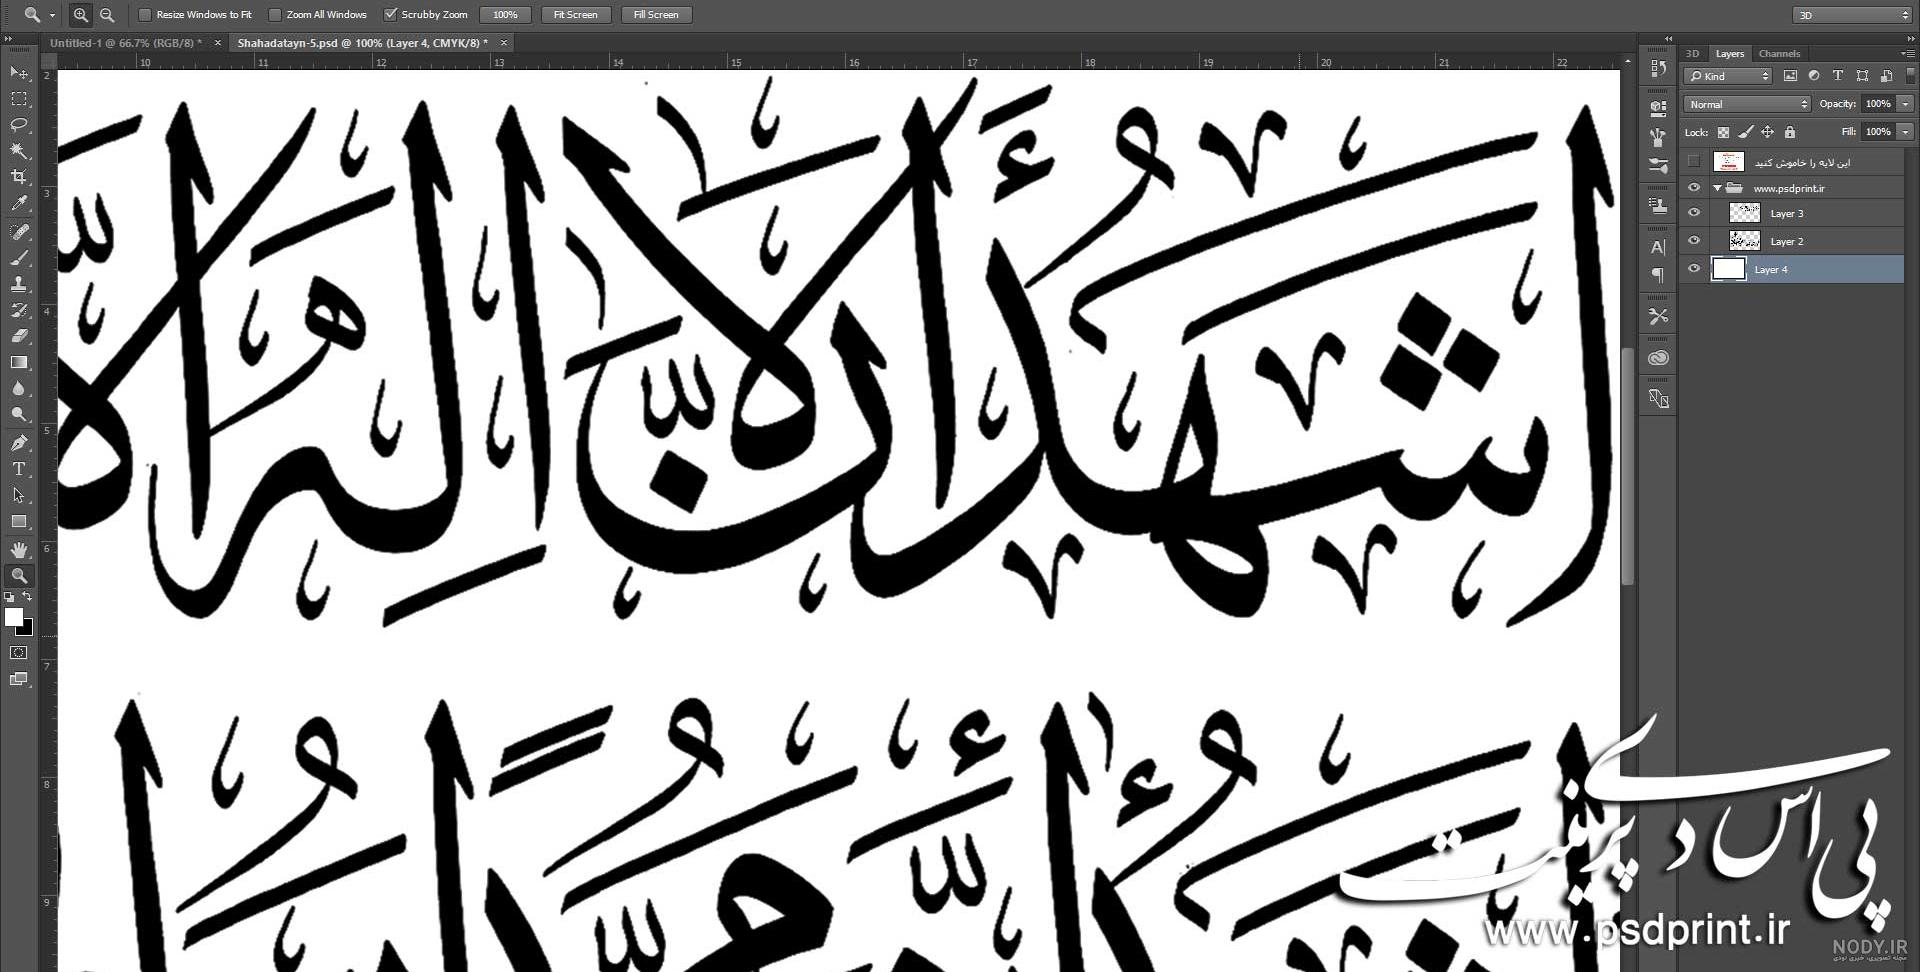Toggle Lock position icon
1920x972 pixels.
click(x=1768, y=132)
